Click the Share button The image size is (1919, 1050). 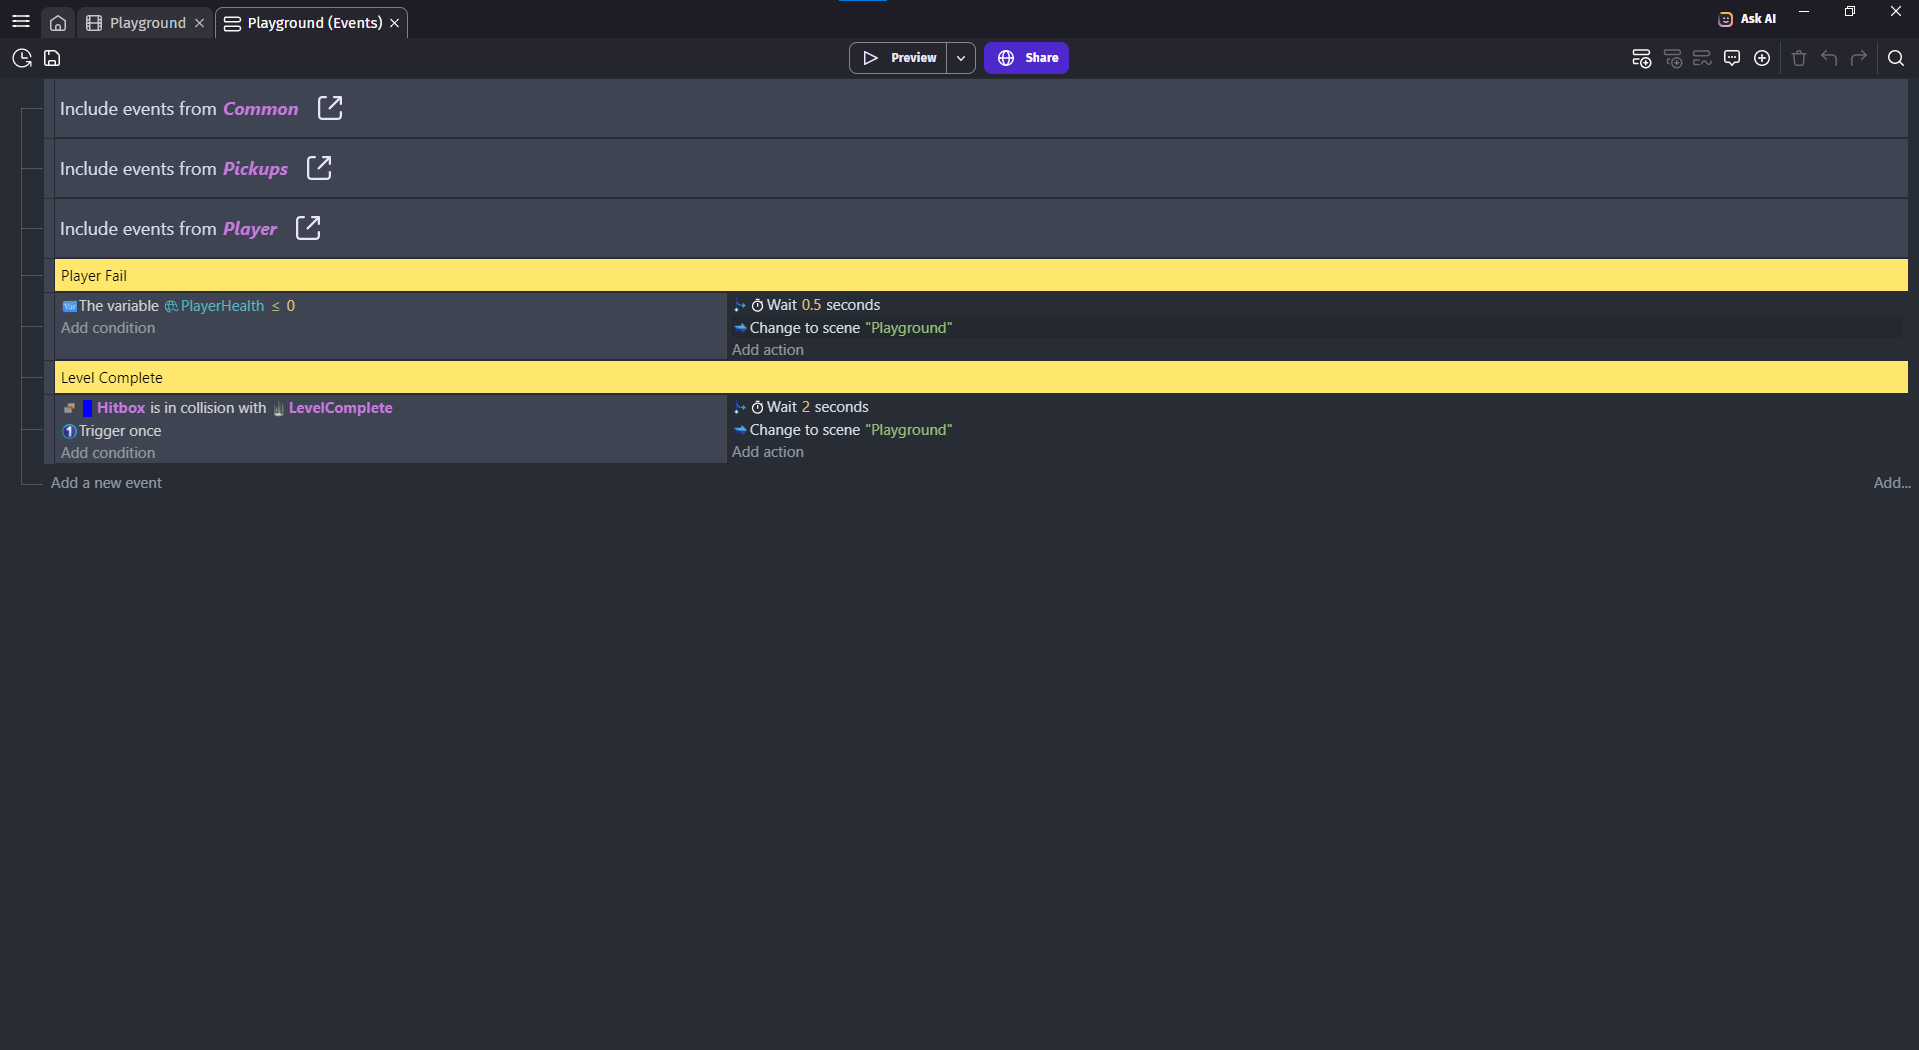(1026, 58)
